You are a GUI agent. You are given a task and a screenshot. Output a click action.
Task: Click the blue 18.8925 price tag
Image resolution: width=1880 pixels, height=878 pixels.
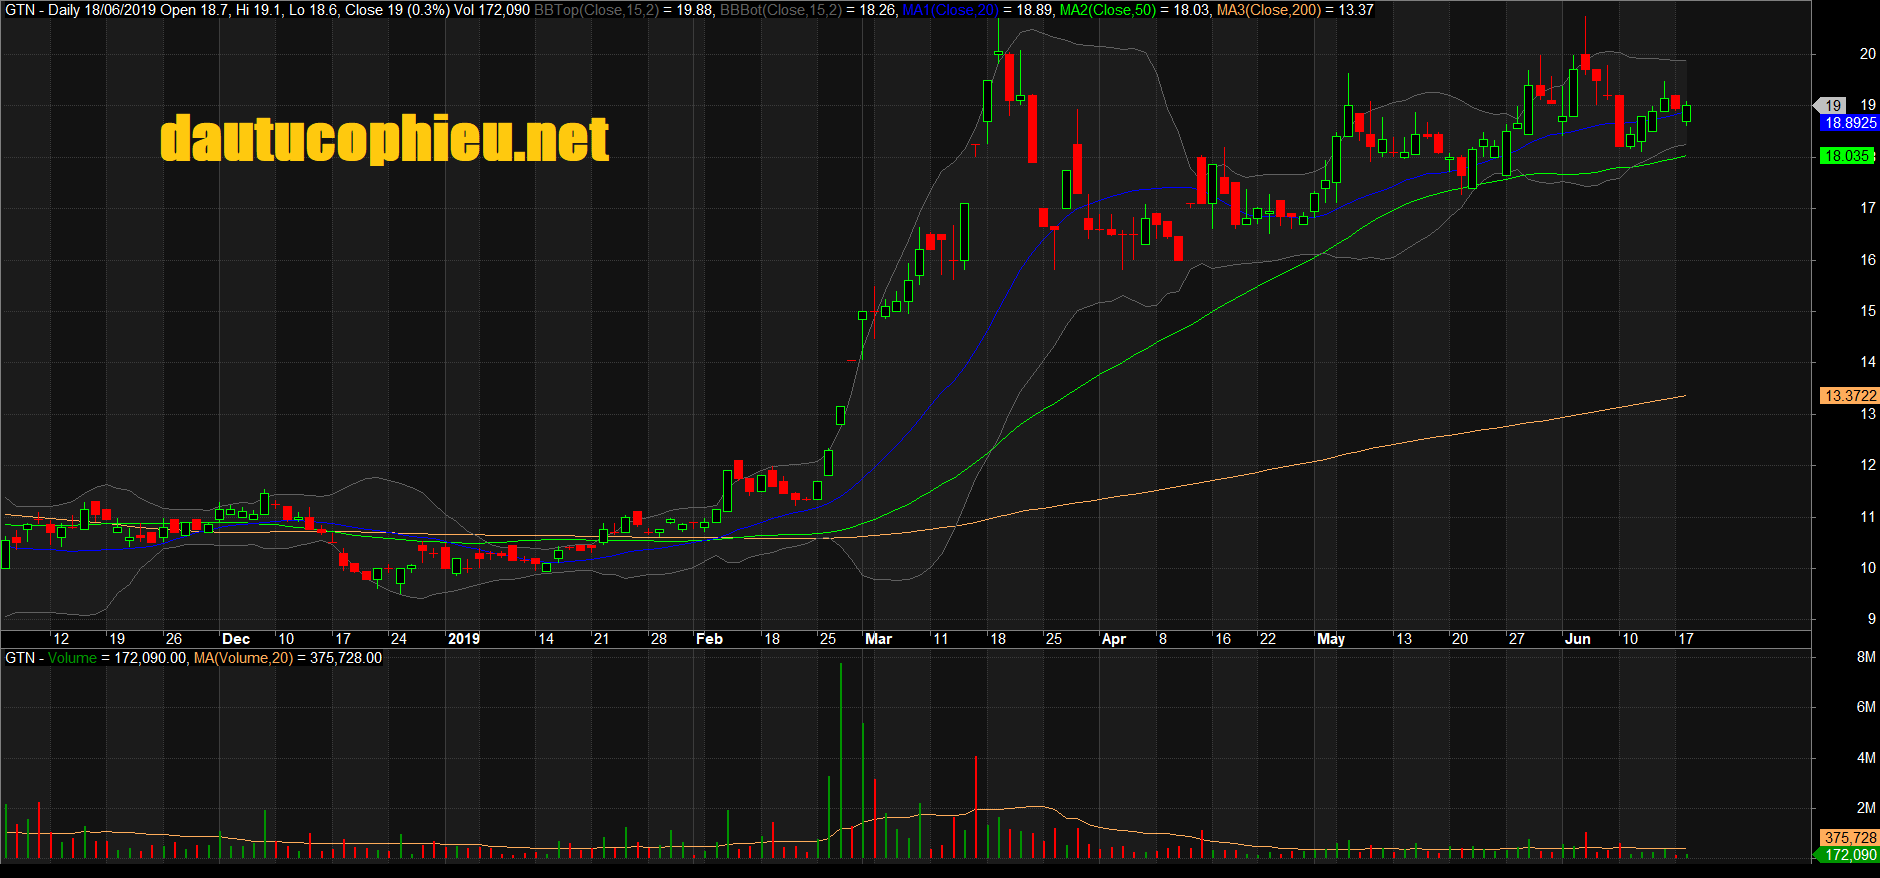point(1850,123)
